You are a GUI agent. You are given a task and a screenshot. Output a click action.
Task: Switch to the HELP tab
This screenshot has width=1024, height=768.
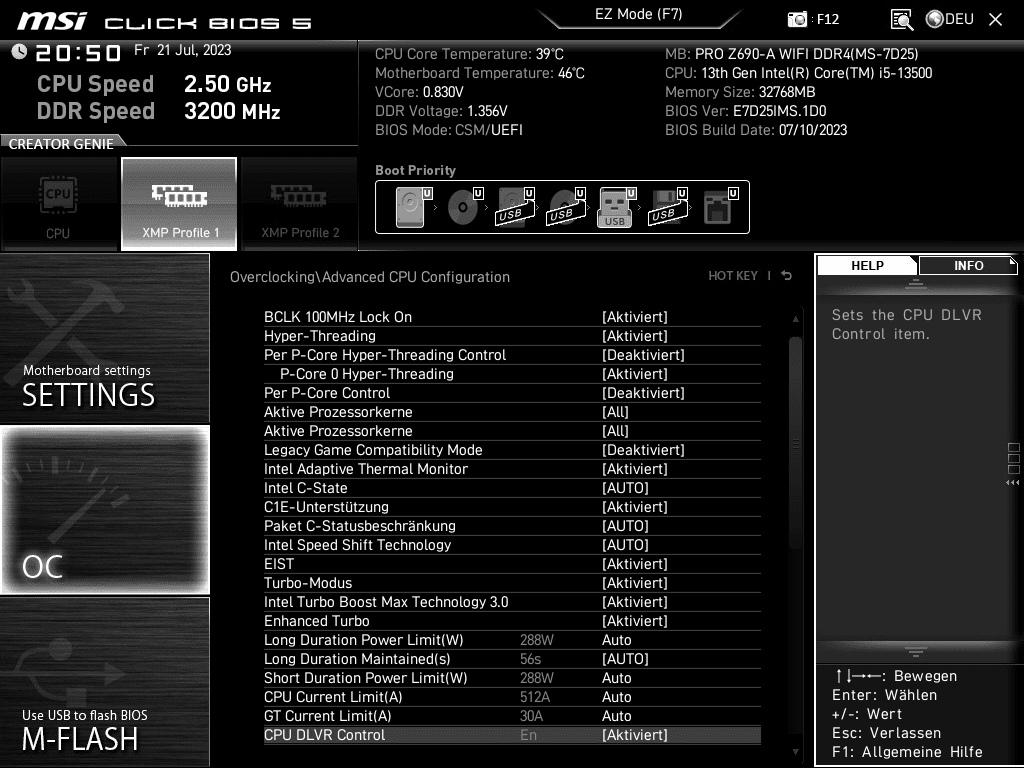[x=867, y=266]
